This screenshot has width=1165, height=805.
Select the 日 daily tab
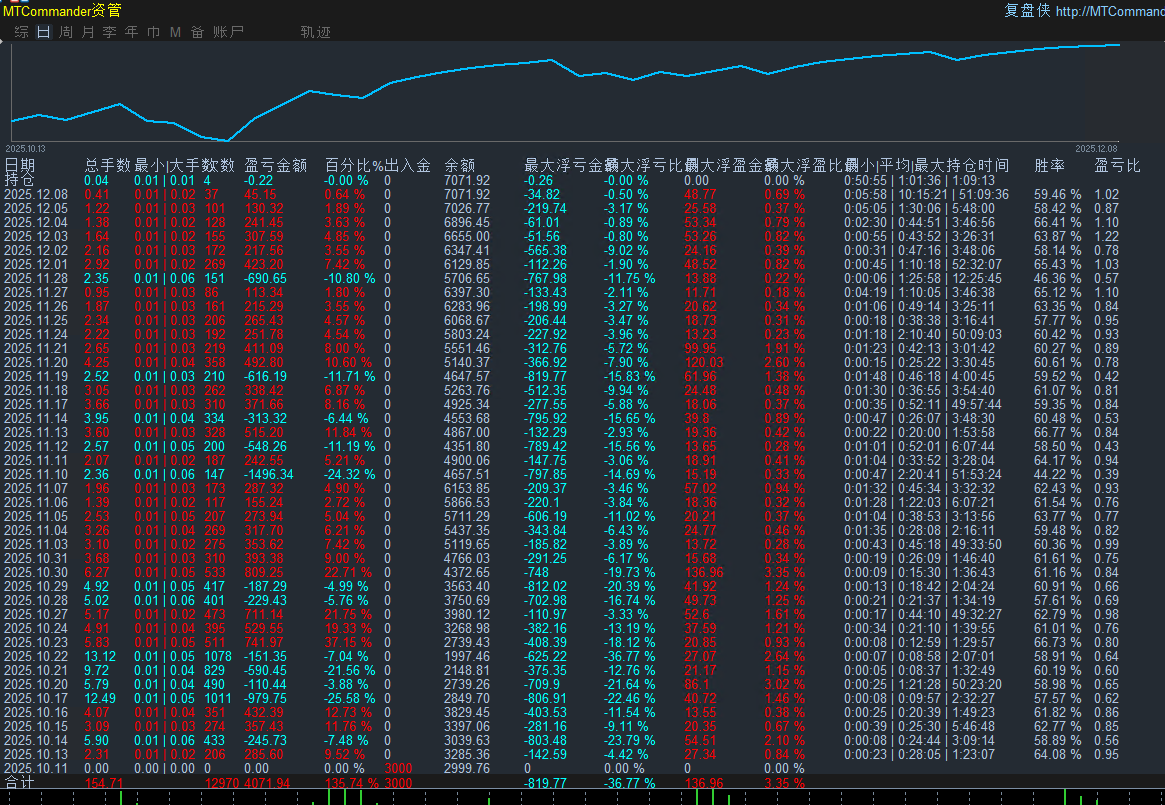(43, 32)
